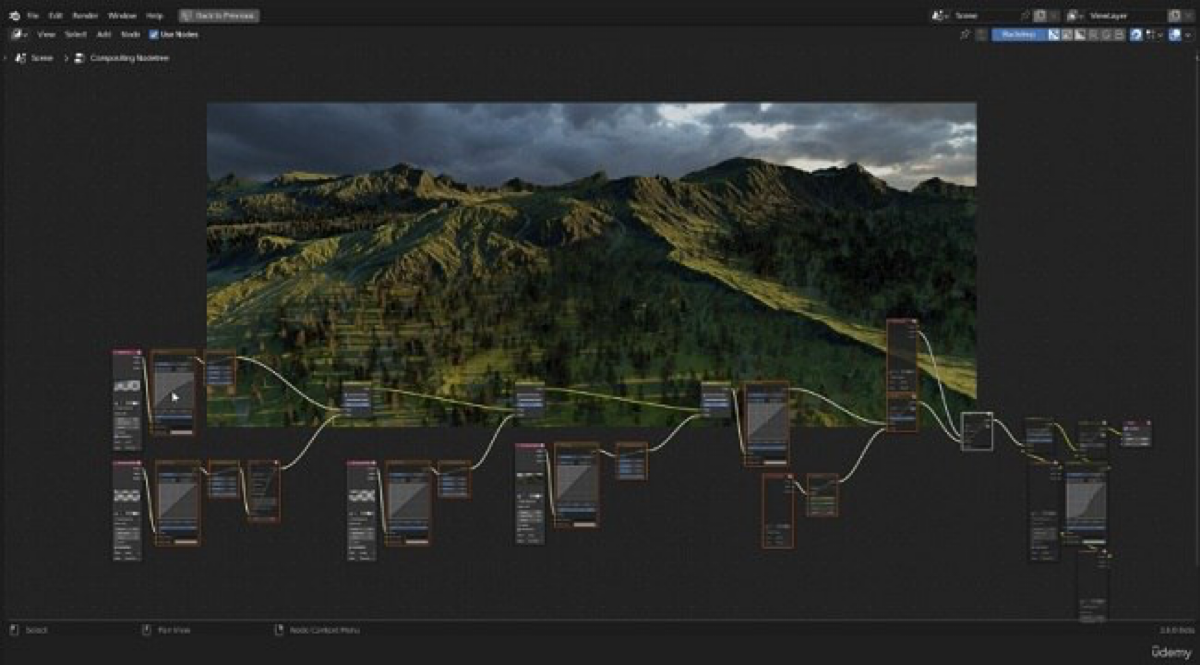Open the Add menu in node editor
The width and height of the screenshot is (1200, 665).
click(103, 34)
